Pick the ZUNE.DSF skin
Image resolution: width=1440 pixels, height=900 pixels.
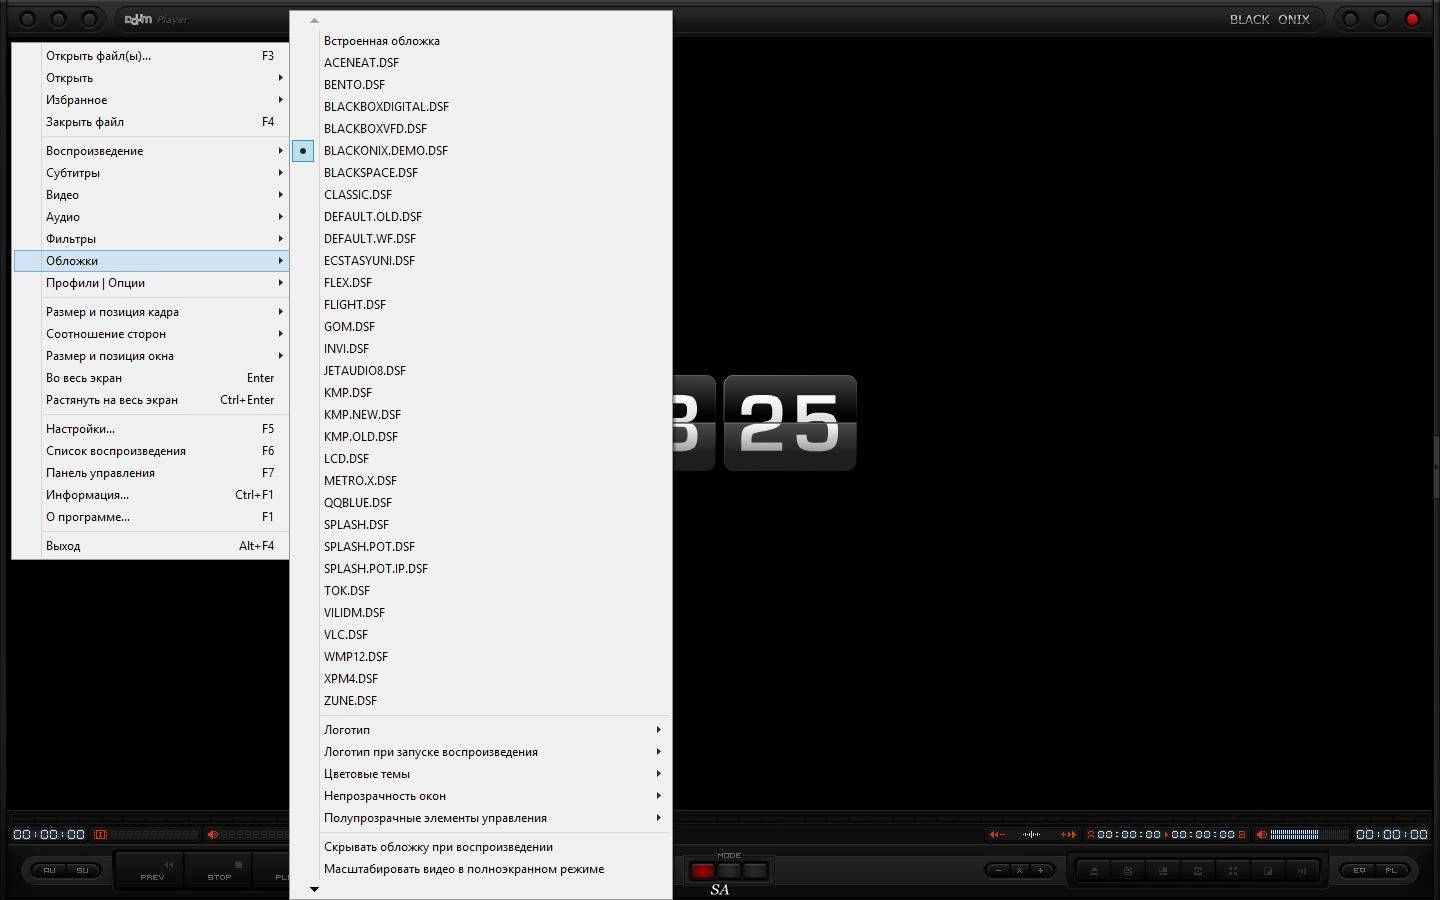tap(350, 701)
